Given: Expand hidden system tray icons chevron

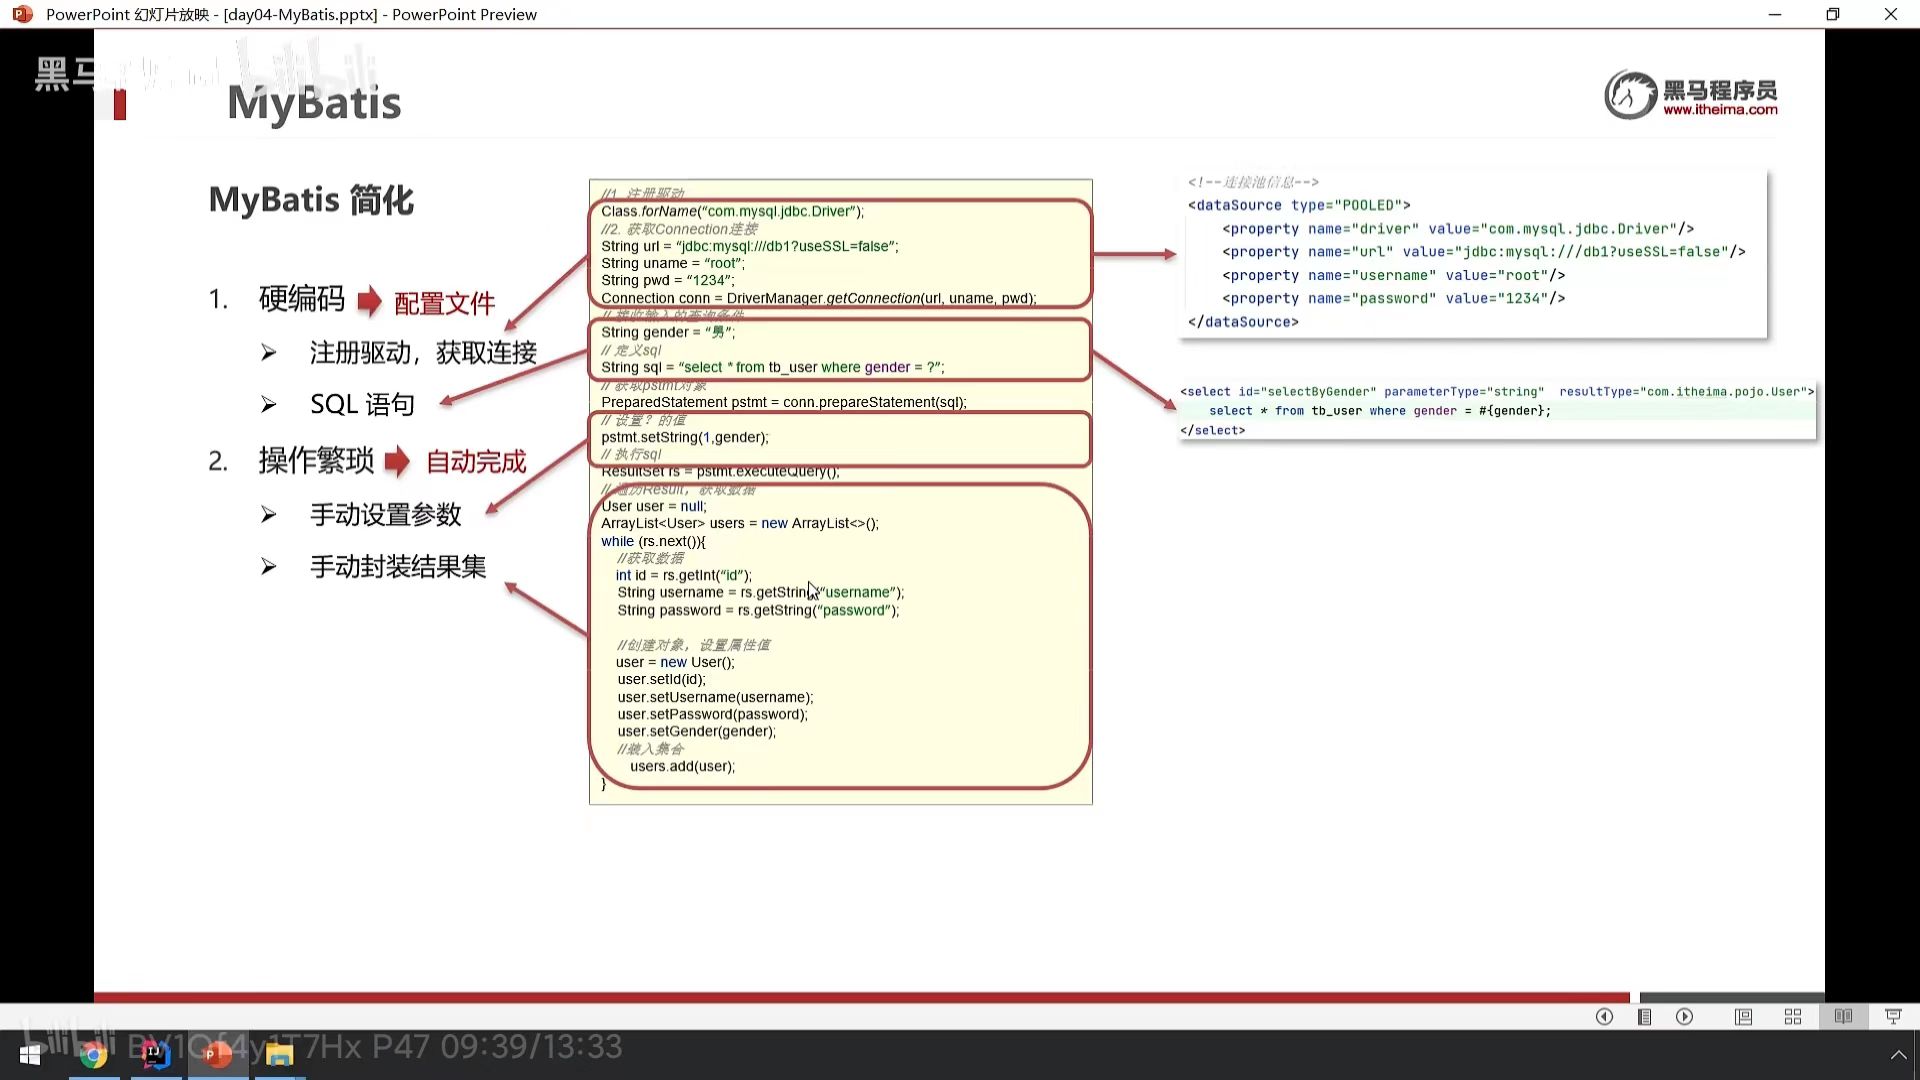Looking at the screenshot, I should click(1898, 1055).
